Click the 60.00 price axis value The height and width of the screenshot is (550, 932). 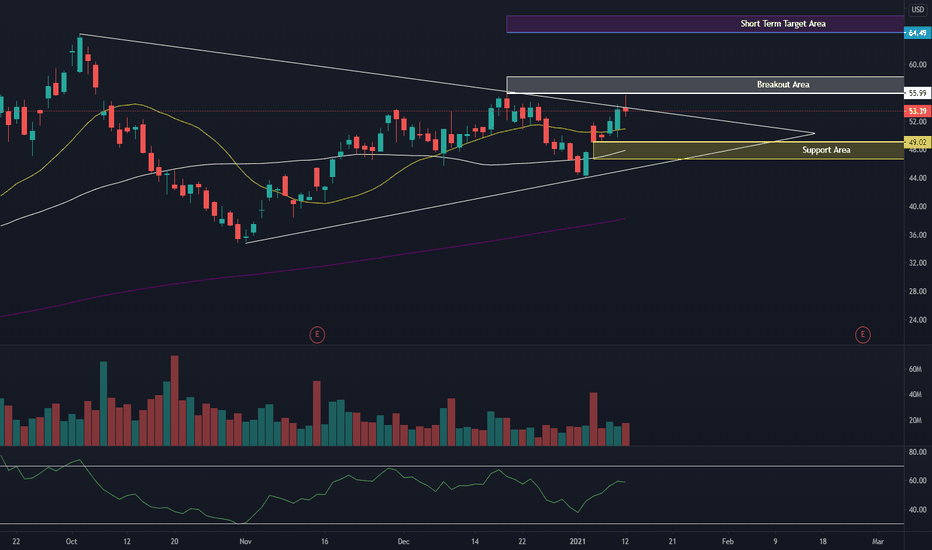pyautogui.click(x=917, y=65)
